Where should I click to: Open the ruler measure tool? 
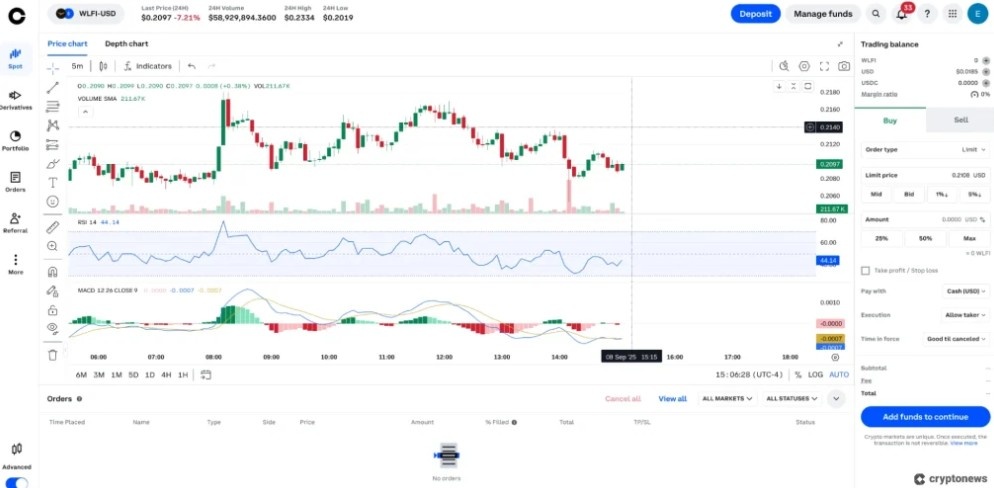point(53,227)
